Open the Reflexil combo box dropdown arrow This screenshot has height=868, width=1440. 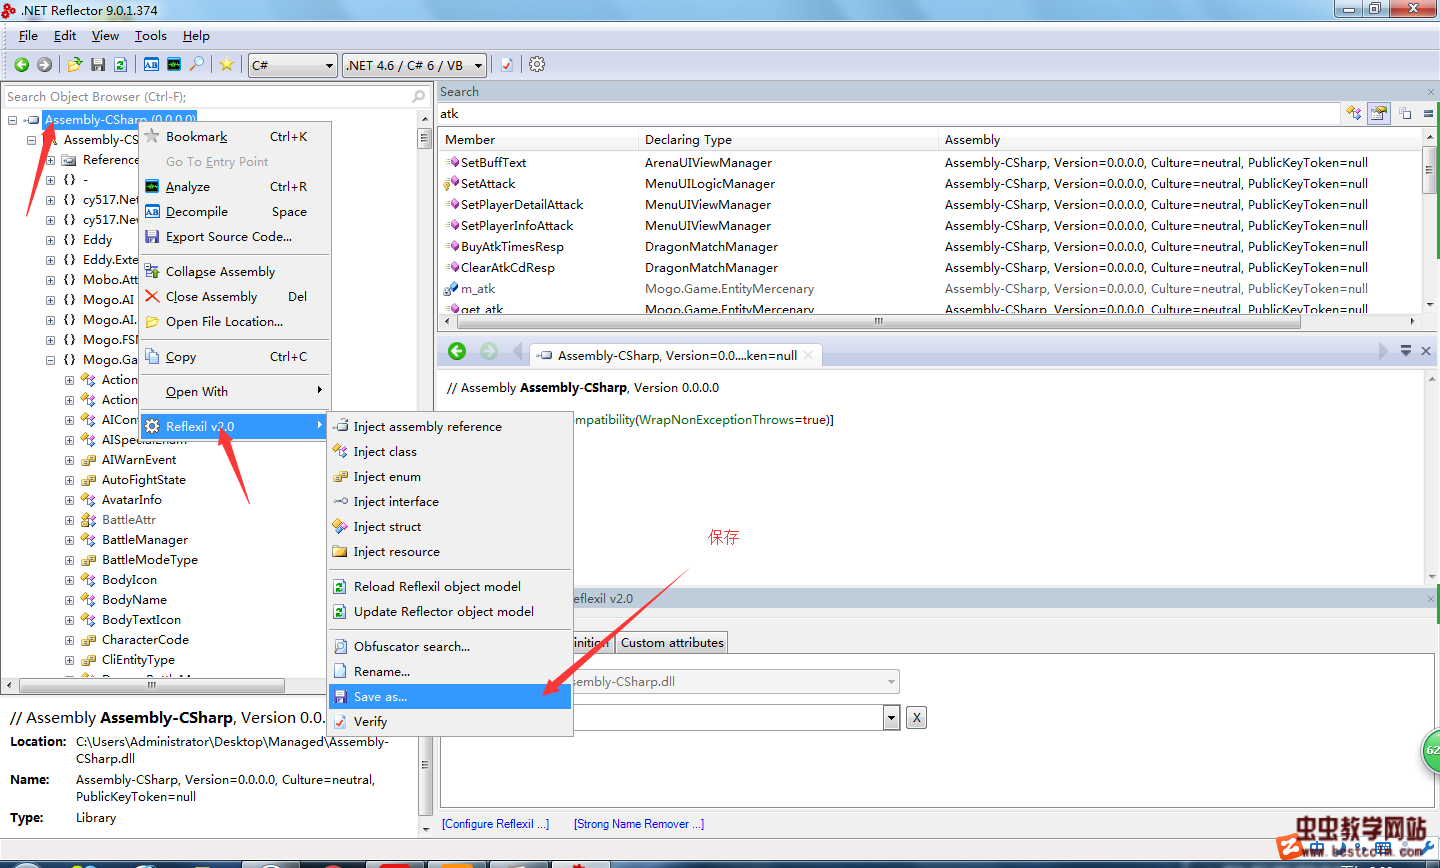pyautogui.click(x=892, y=717)
